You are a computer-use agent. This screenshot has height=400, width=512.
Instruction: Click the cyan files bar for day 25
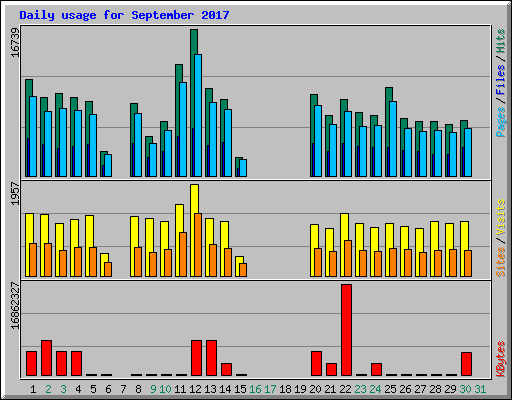pyautogui.click(x=393, y=139)
